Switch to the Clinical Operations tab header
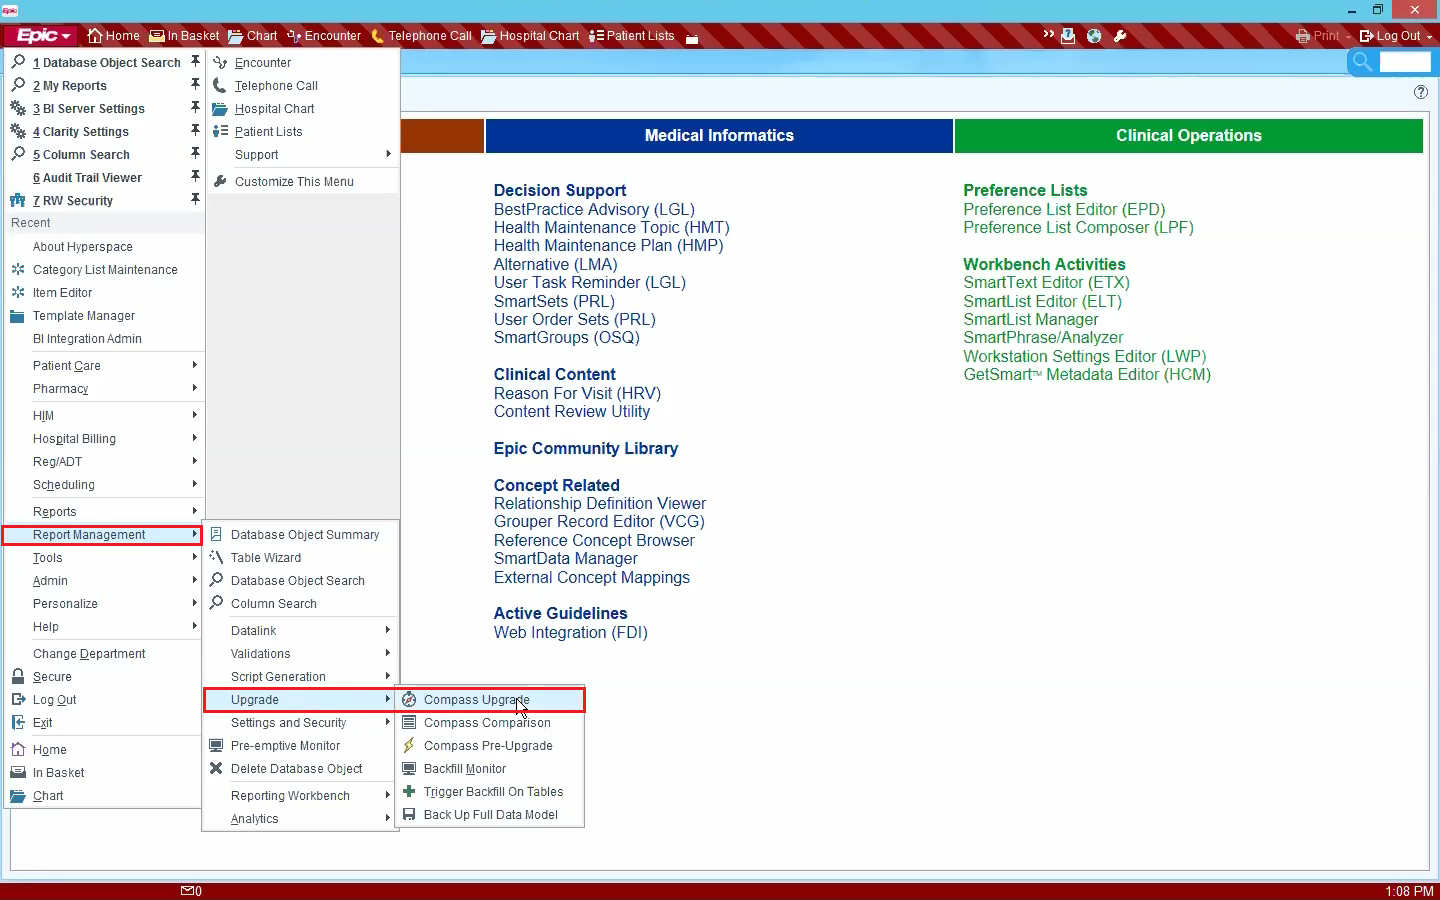The image size is (1440, 900). click(1188, 136)
